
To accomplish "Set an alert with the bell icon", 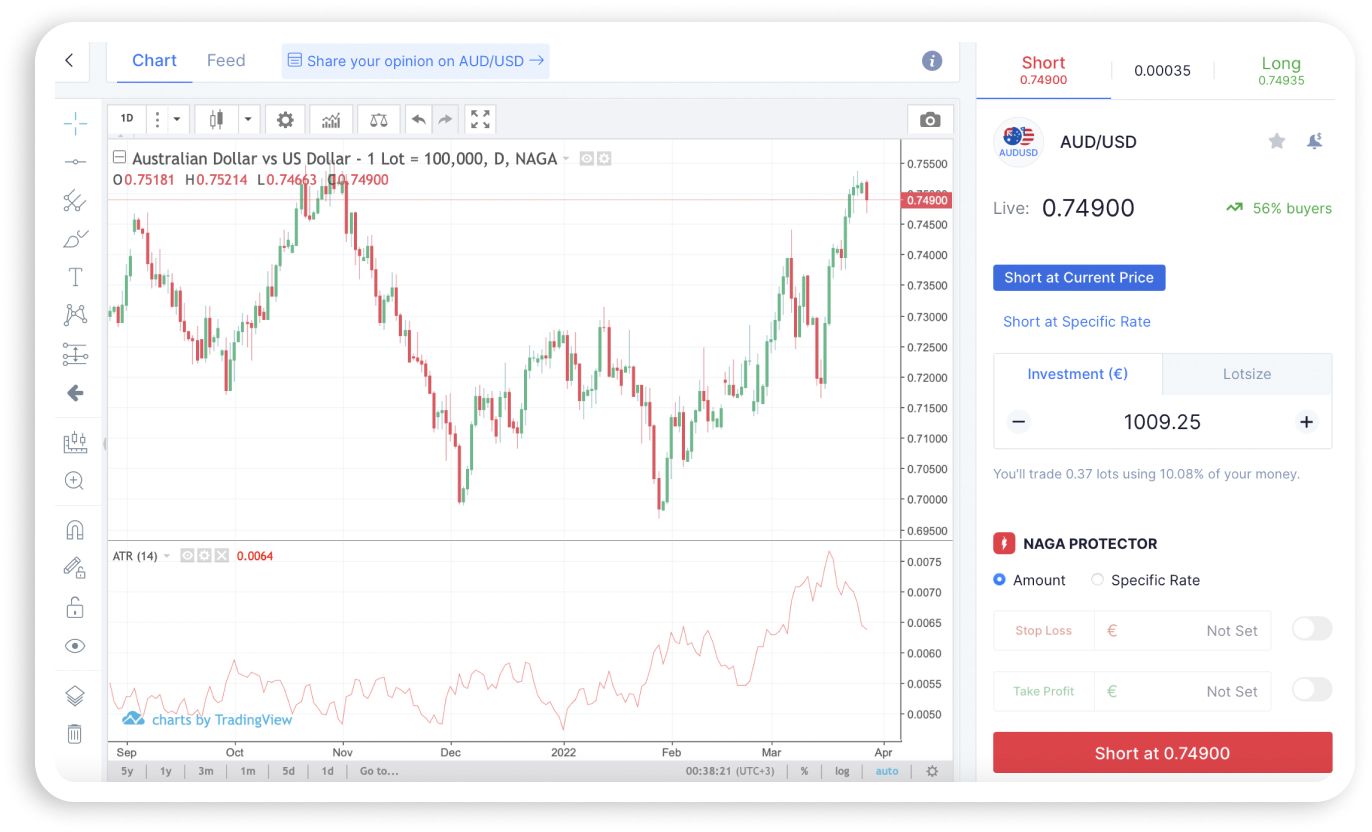I will click(1315, 141).
